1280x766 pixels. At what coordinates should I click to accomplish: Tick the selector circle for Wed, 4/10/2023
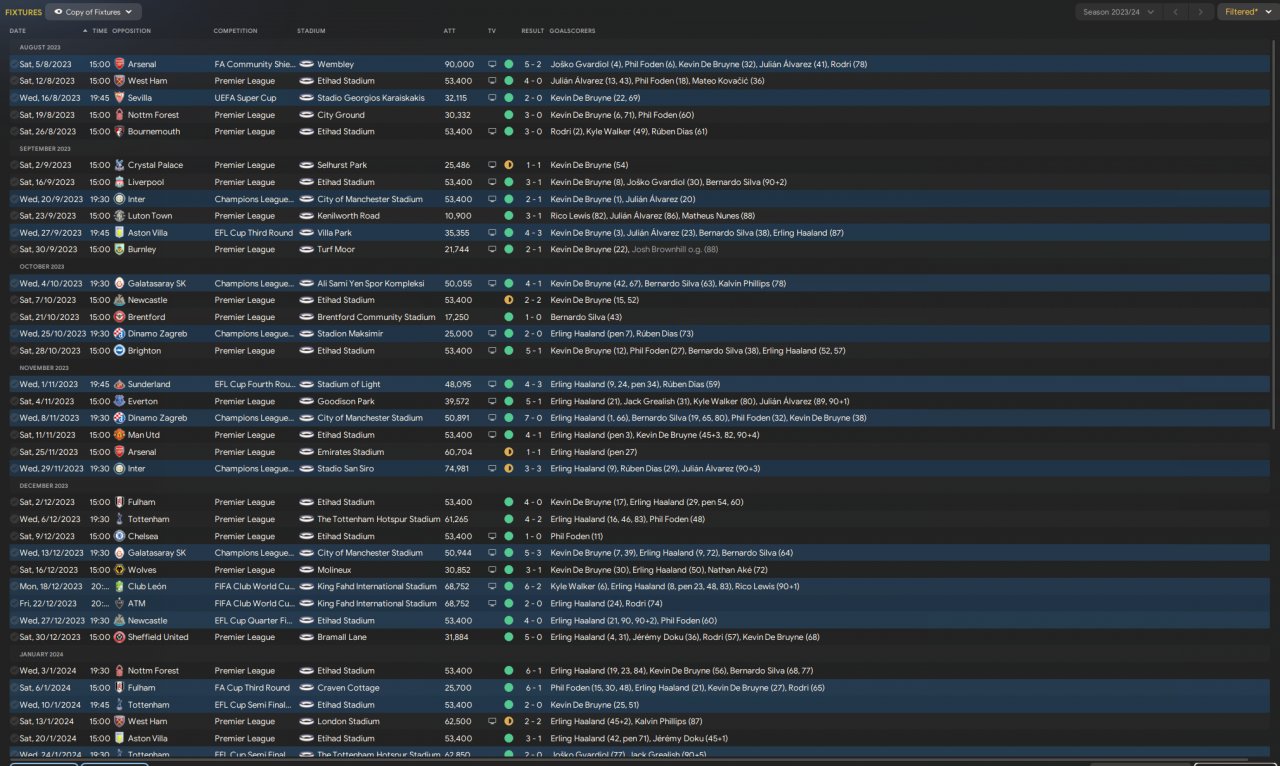tap(14, 283)
